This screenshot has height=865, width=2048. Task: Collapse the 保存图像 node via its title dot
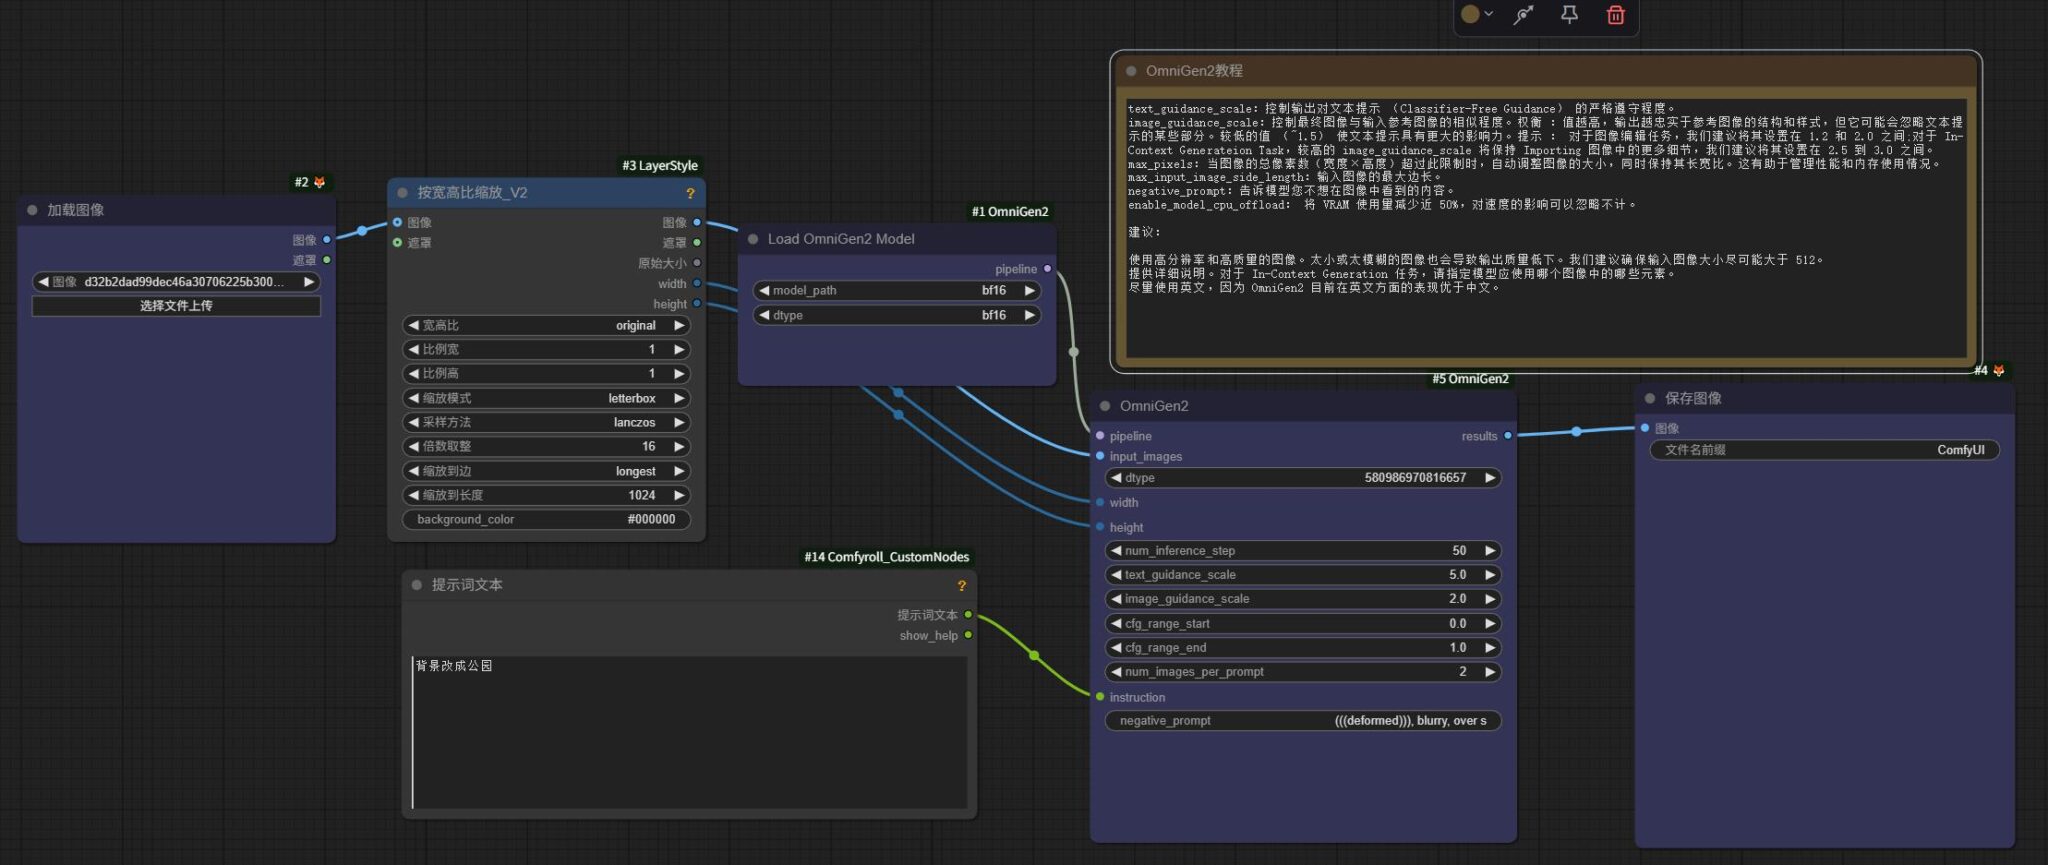[1650, 398]
